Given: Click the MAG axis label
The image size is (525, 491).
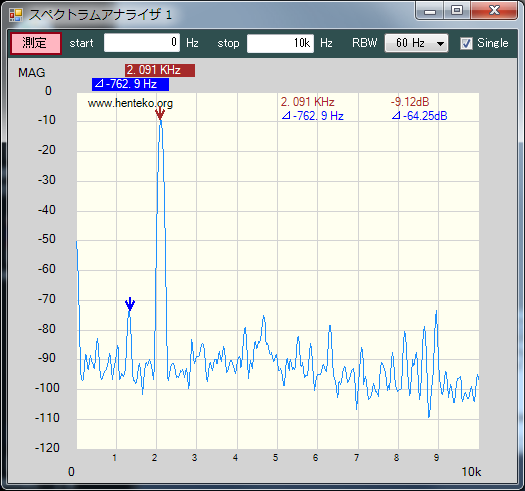Looking at the screenshot, I should pyautogui.click(x=31, y=73).
